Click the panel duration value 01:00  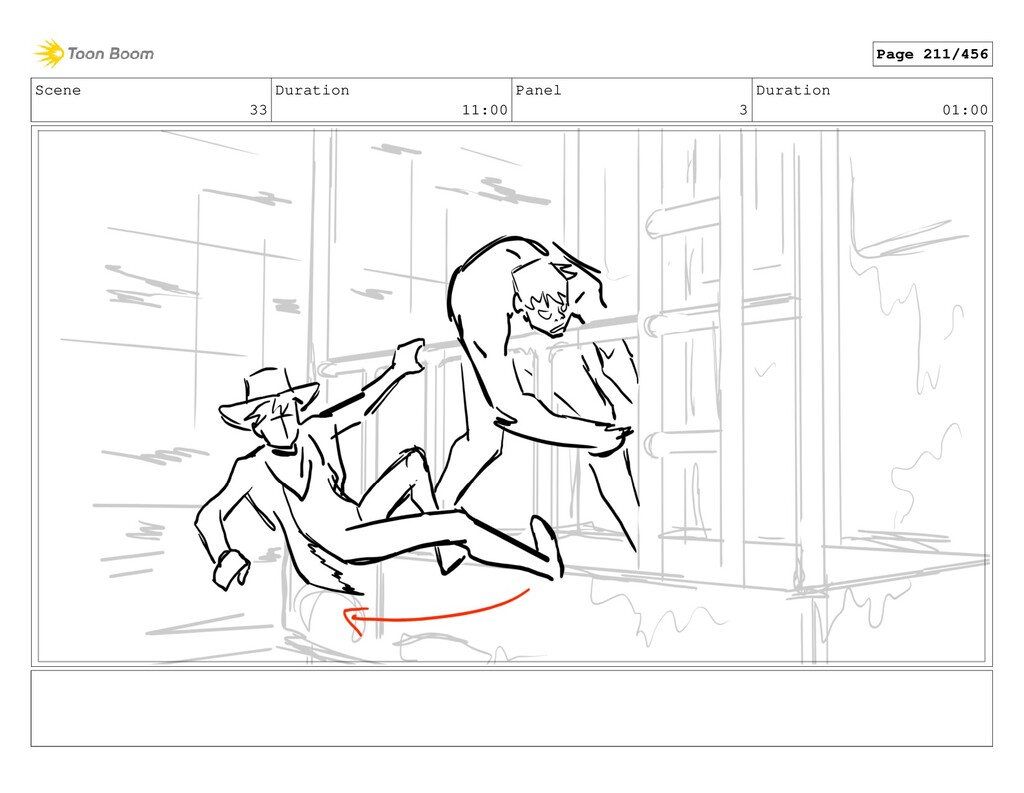click(x=965, y=110)
